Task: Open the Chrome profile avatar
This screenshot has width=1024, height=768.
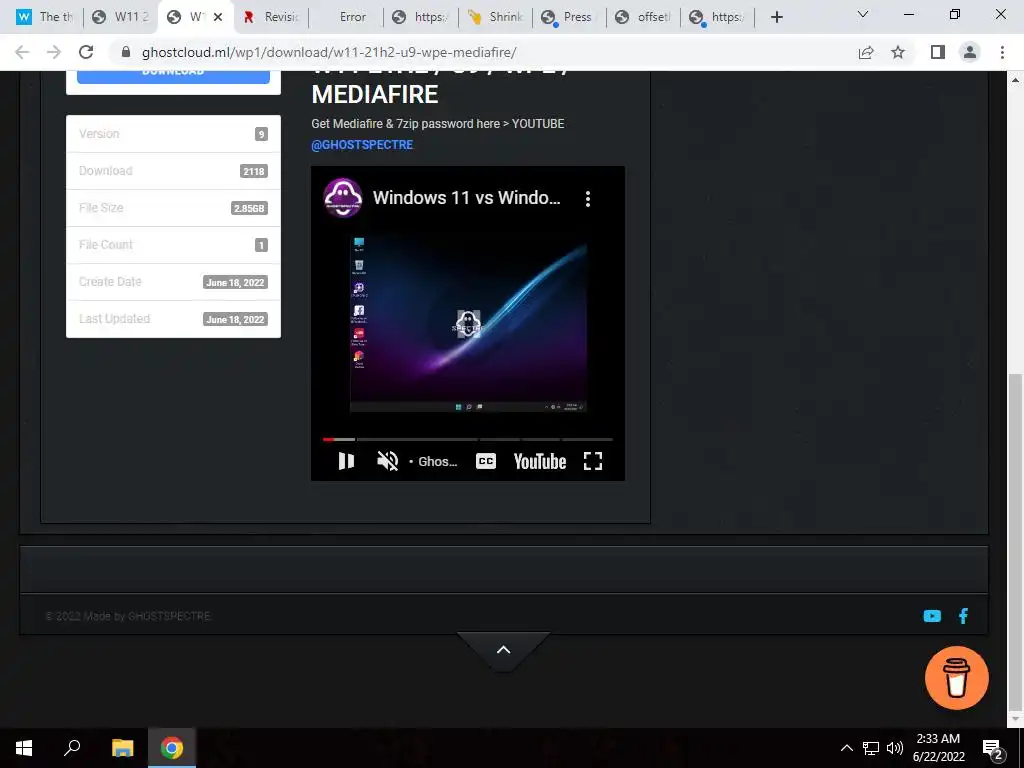Action: click(970, 52)
